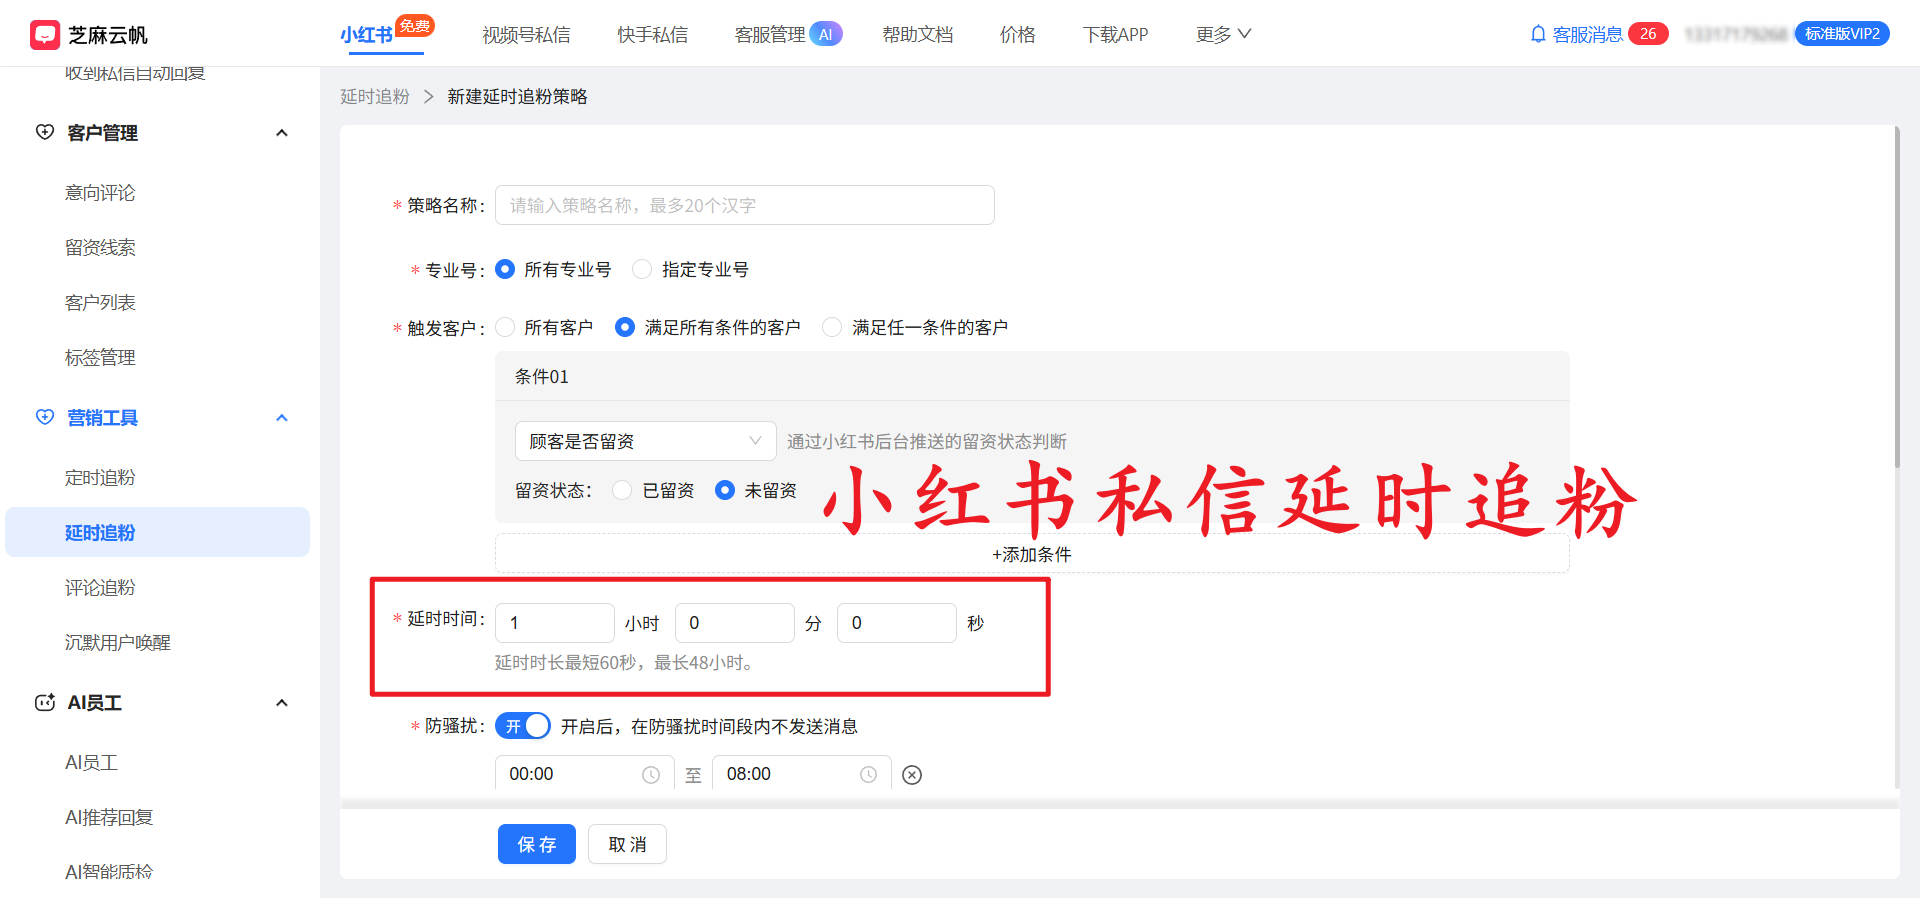This screenshot has height=898, width=1920.
Task: Click the 取消 button
Action: [x=627, y=844]
